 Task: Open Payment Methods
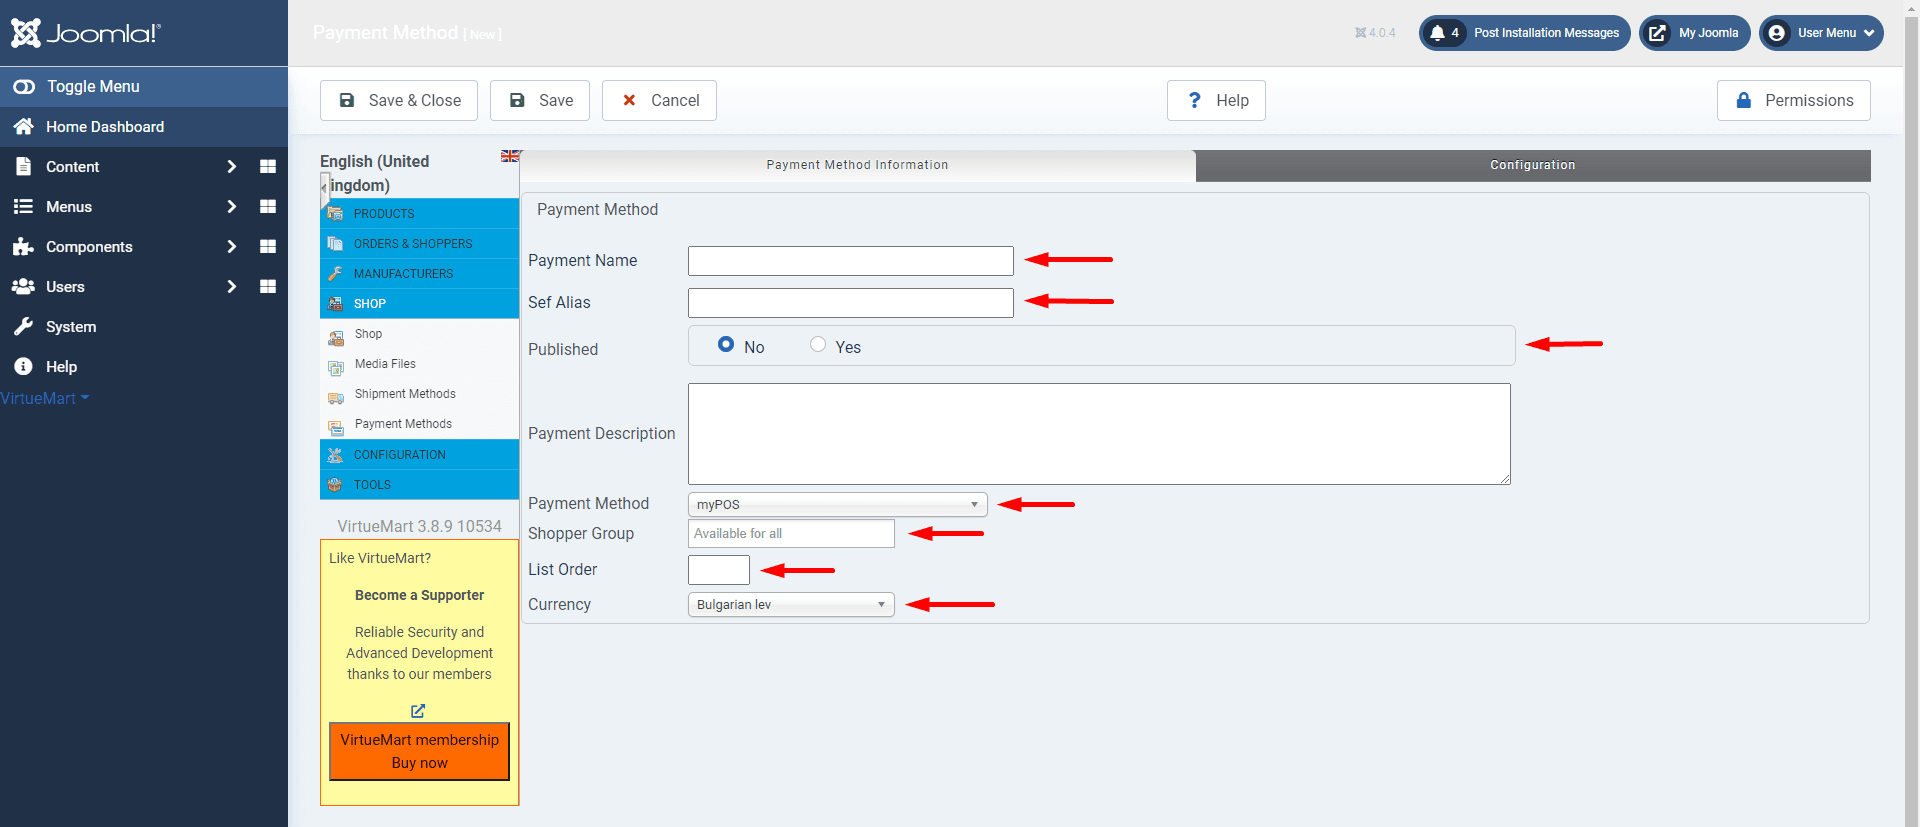(x=403, y=424)
